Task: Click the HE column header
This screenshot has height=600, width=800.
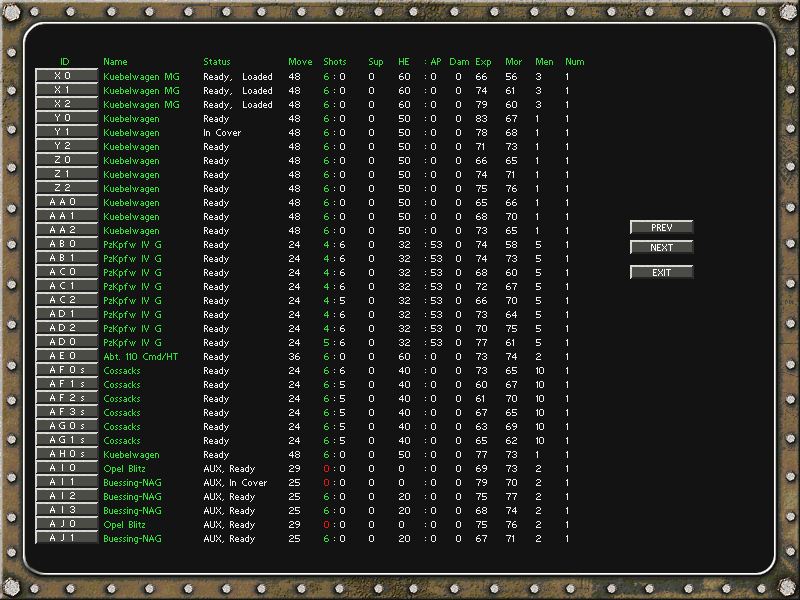Action: 404,62
